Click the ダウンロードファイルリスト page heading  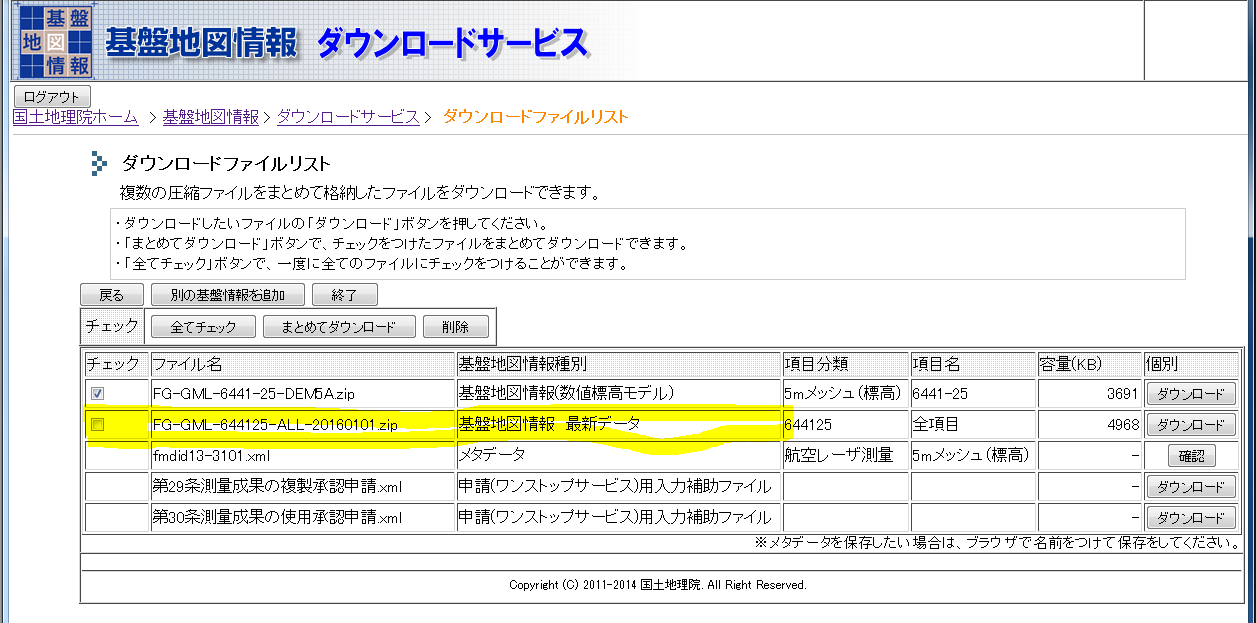pyautogui.click(x=226, y=164)
